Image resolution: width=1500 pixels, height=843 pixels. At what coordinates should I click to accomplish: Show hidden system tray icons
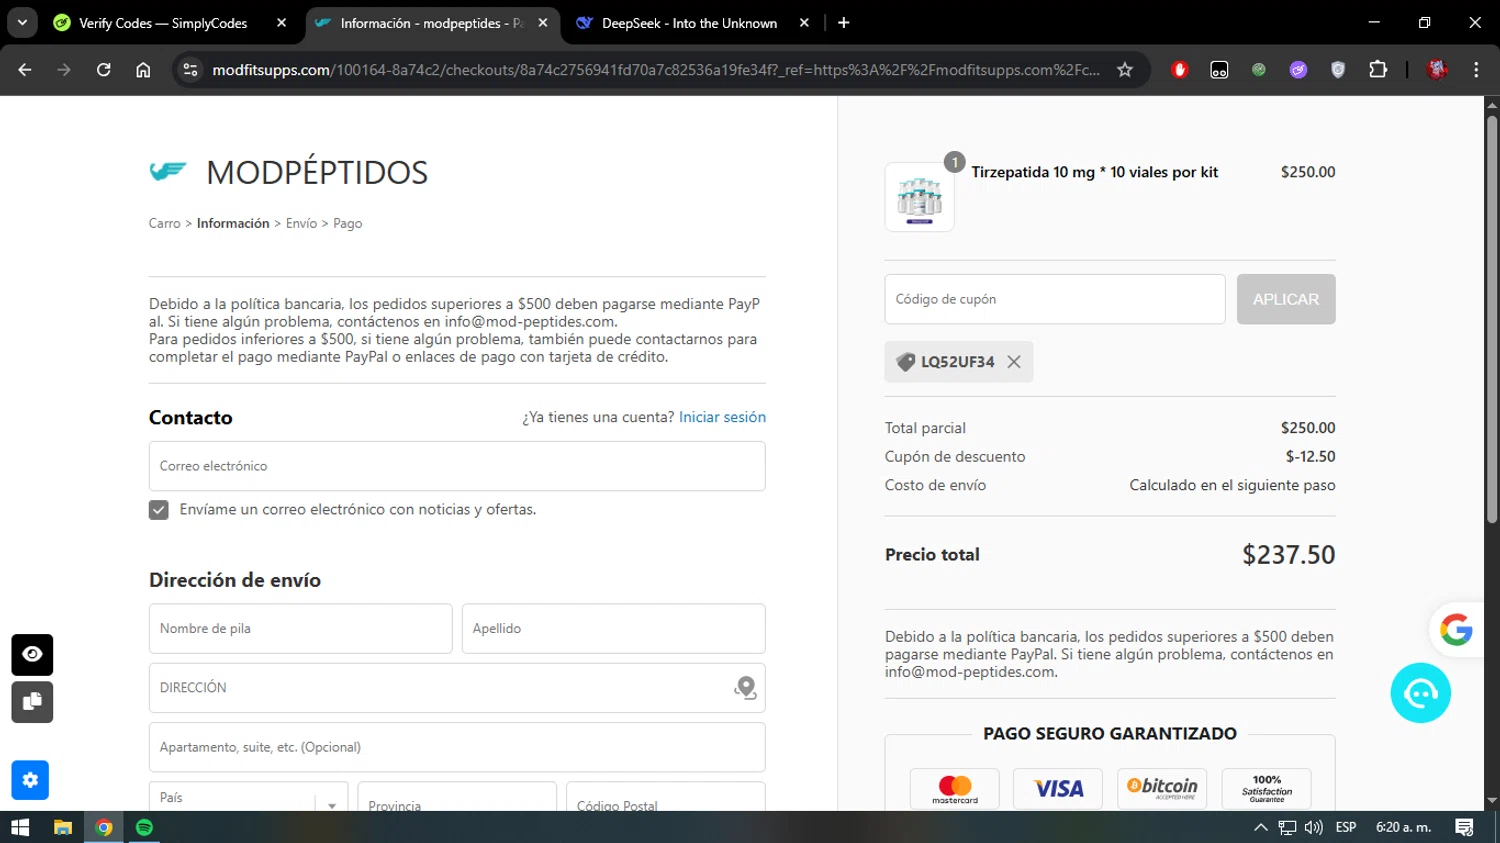(x=1261, y=827)
